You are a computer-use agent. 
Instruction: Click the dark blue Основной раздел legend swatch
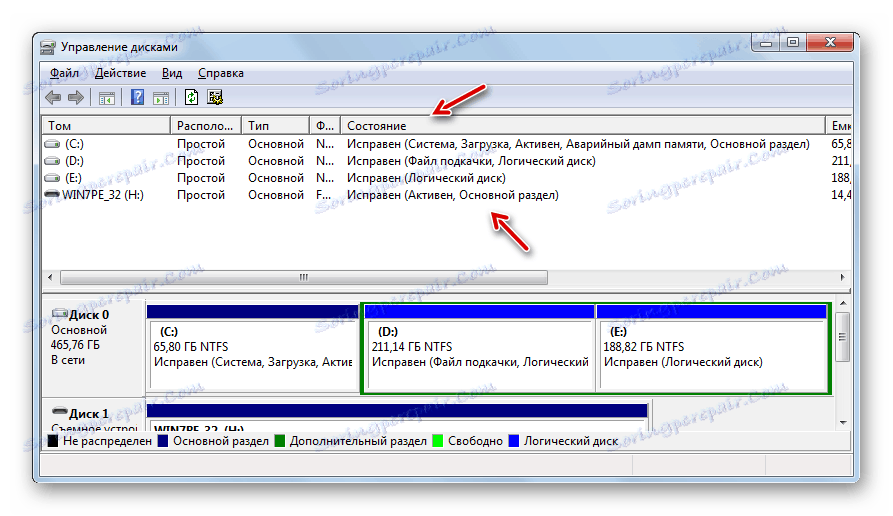click(163, 441)
